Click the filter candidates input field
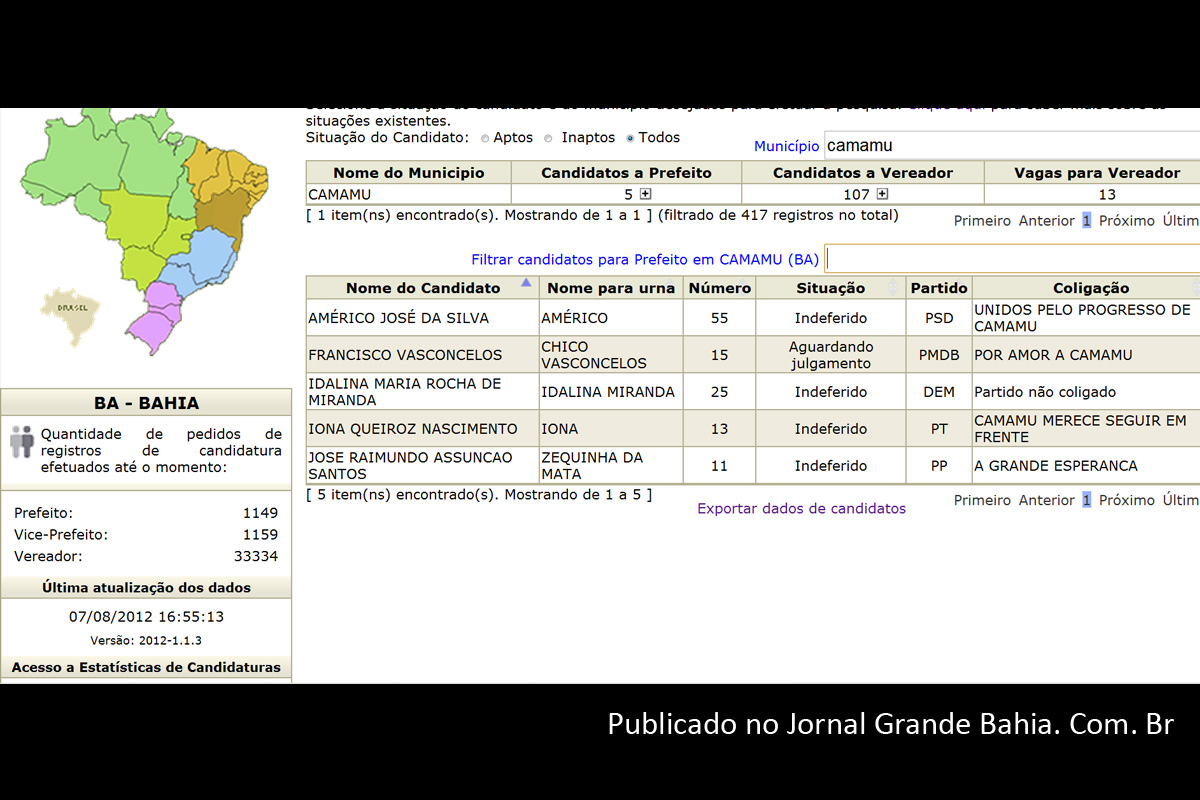 [1012, 259]
